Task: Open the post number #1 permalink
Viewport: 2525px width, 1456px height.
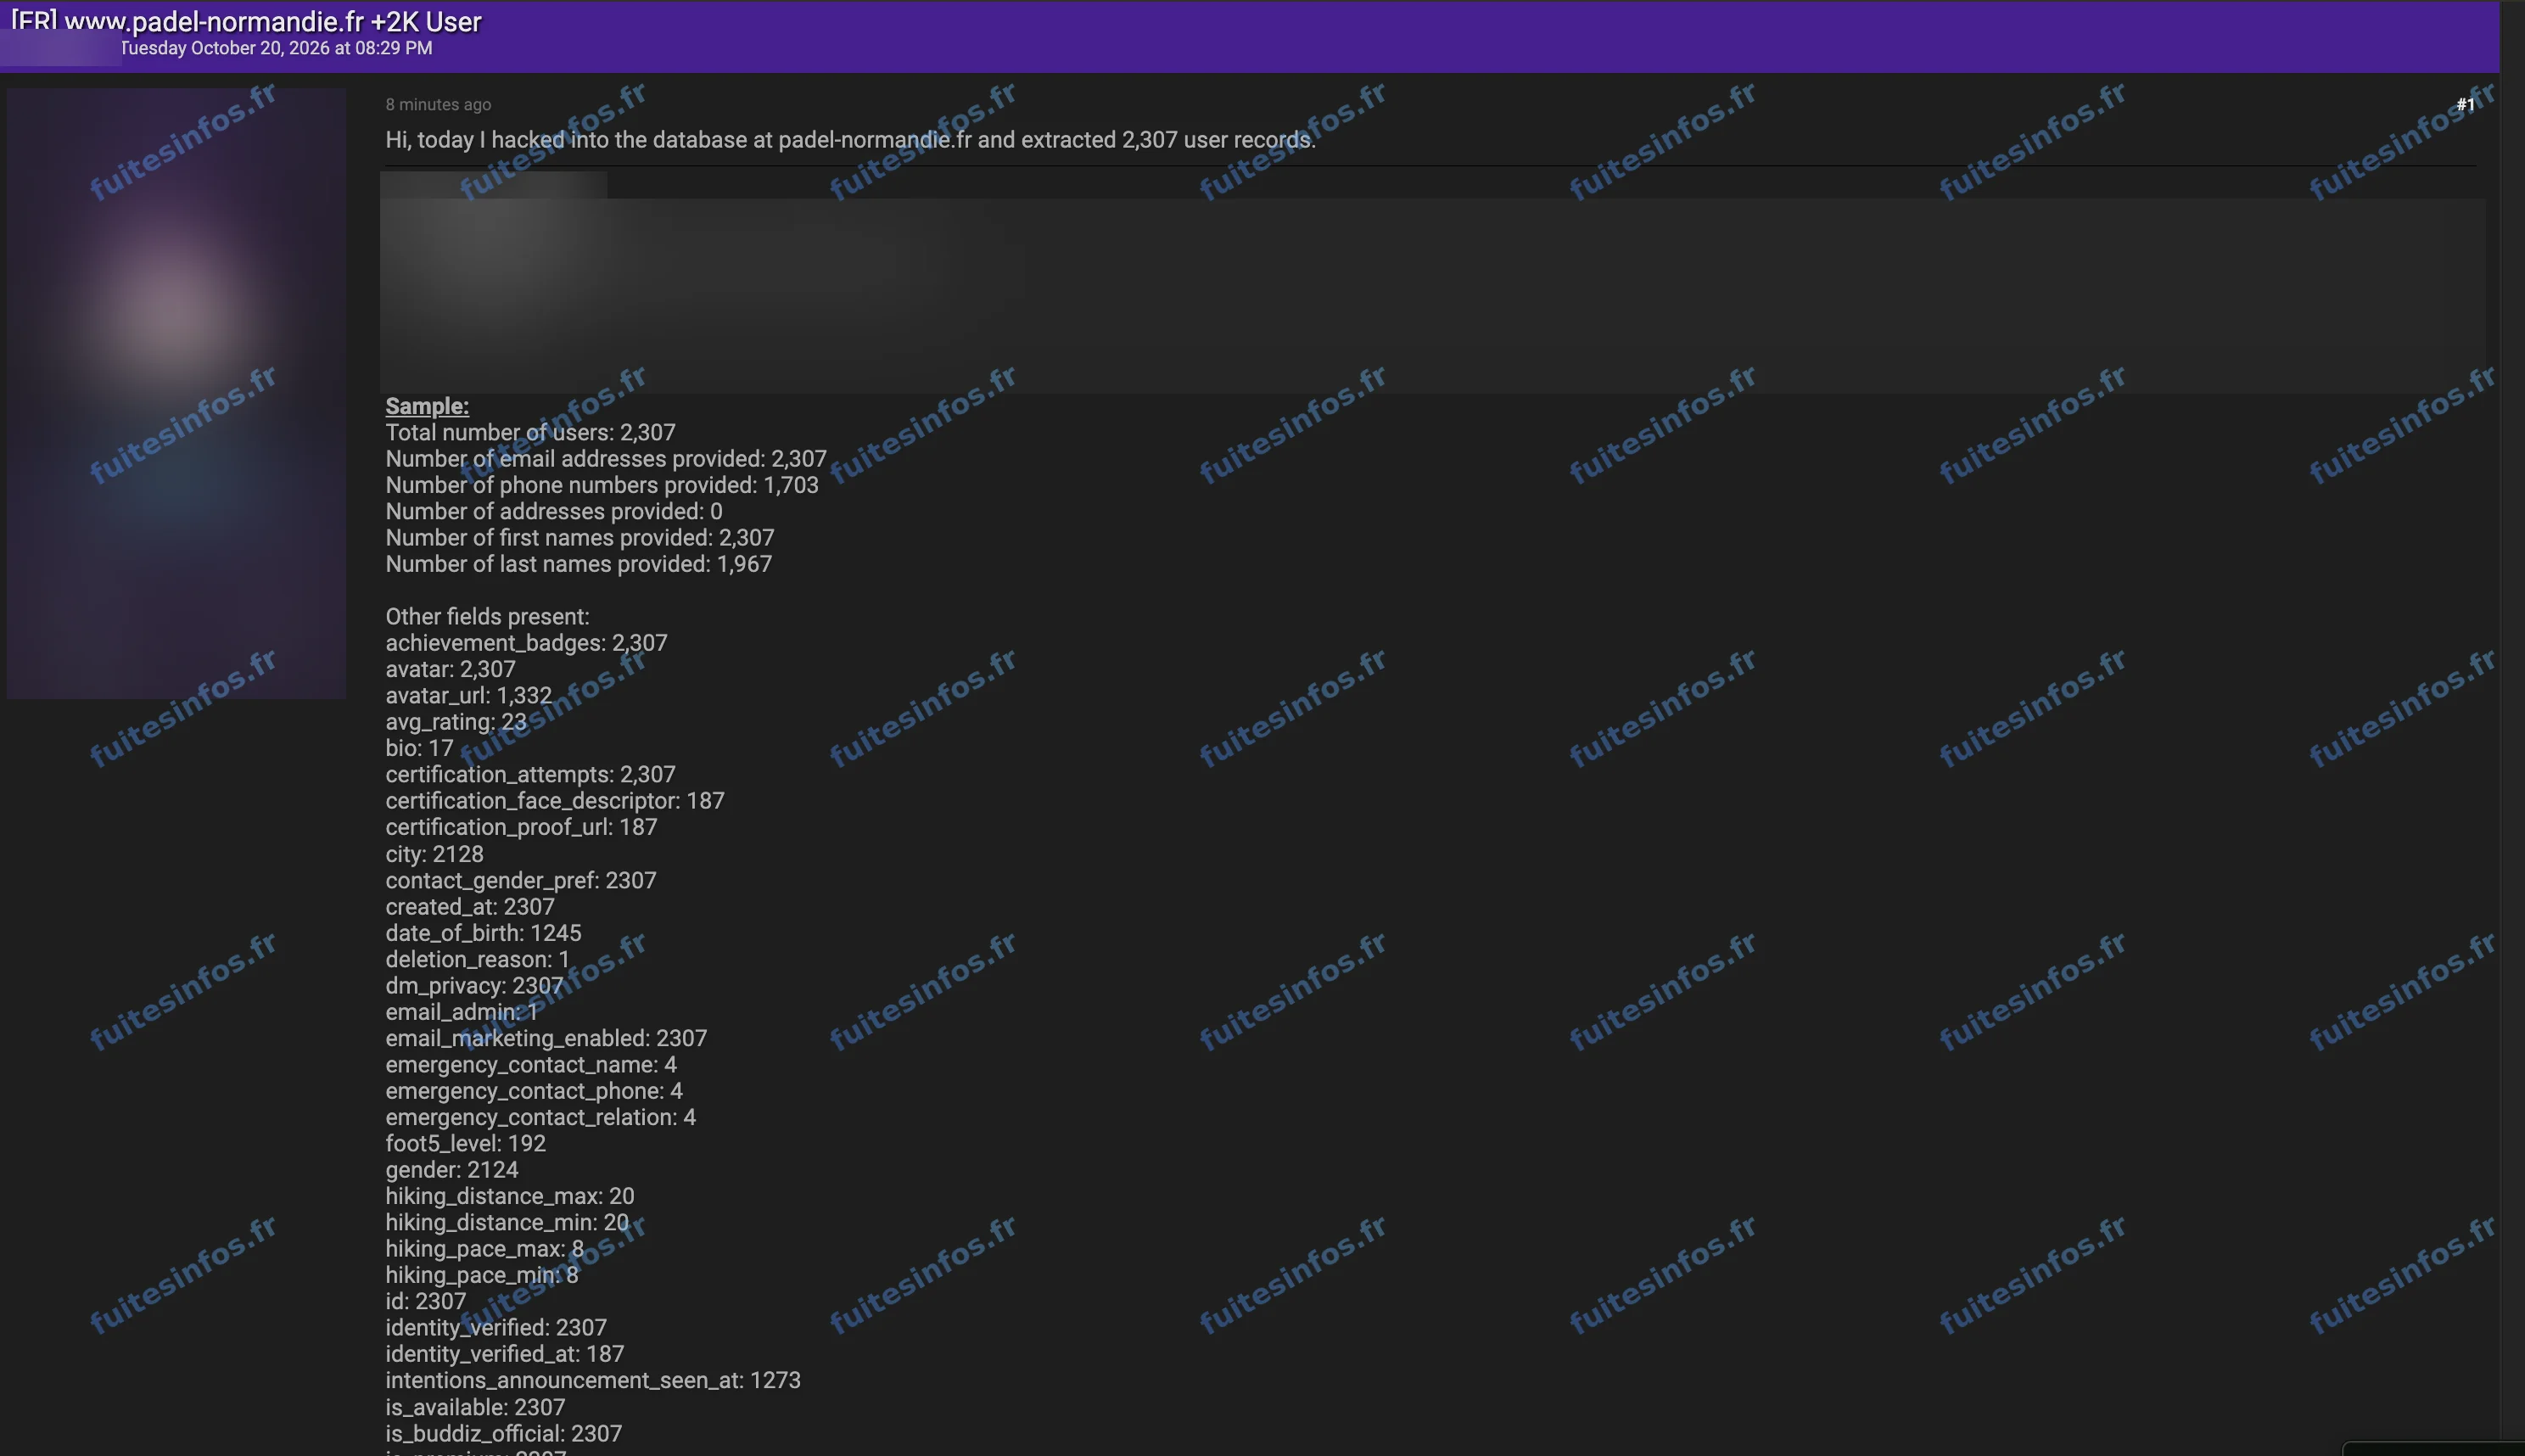Action: pos(2465,104)
